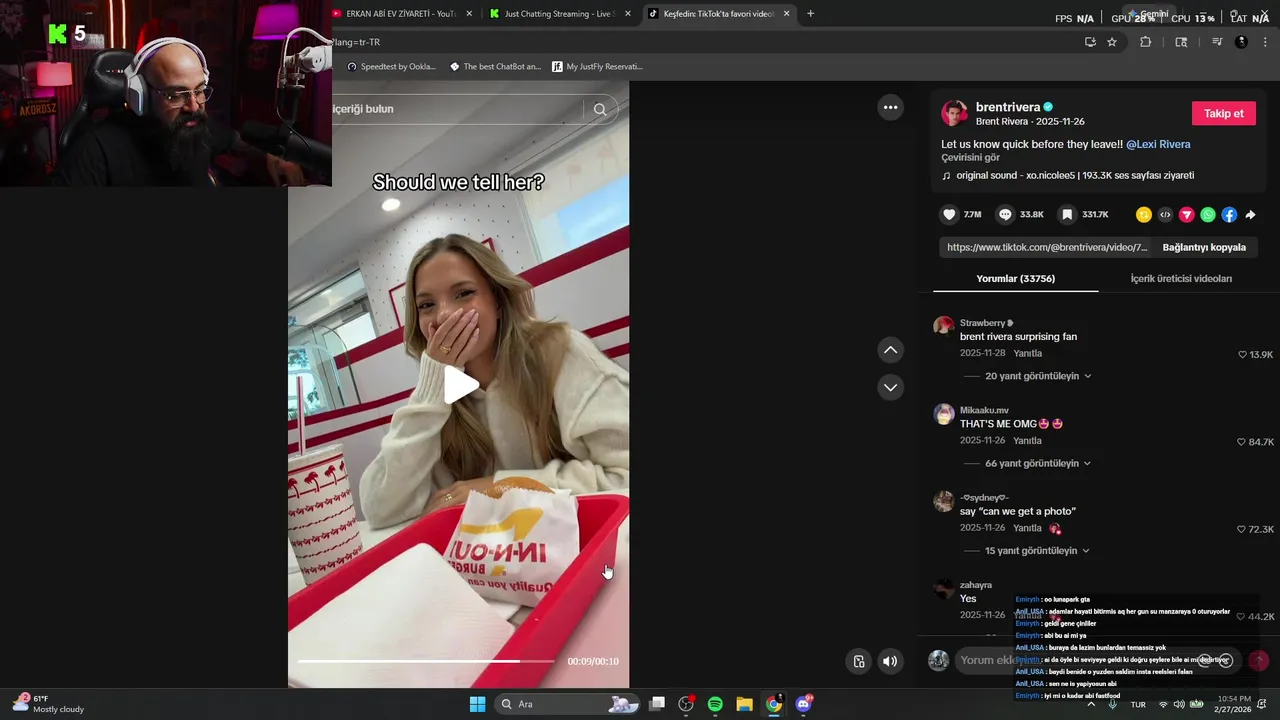Share the video to WhatsApp
The width and height of the screenshot is (1280, 720).
tap(1208, 214)
